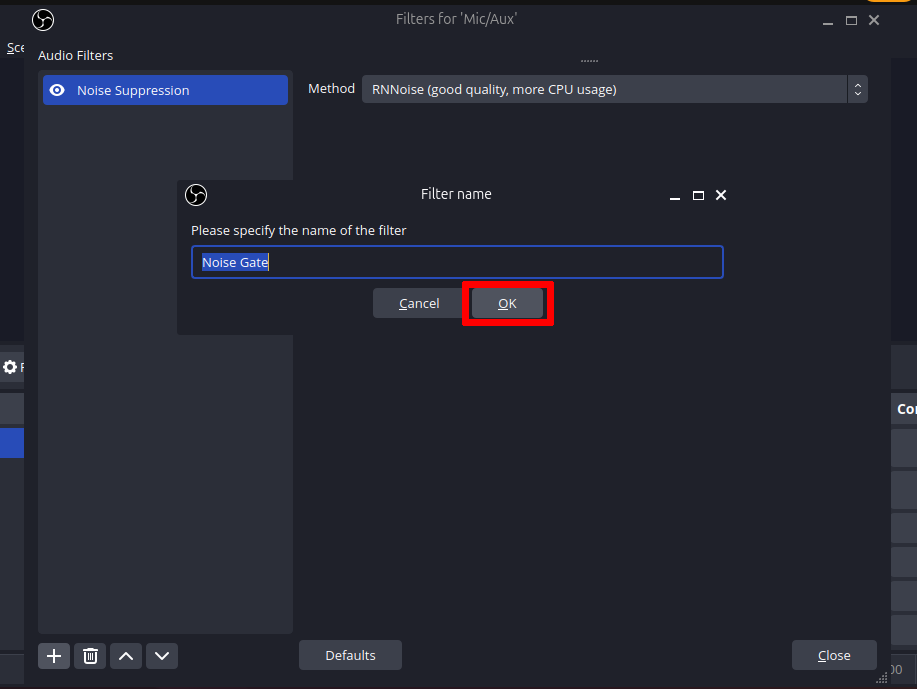Screen dimensions: 917x689
Task: Cancel the Filter name dialog
Action: (x=419, y=303)
